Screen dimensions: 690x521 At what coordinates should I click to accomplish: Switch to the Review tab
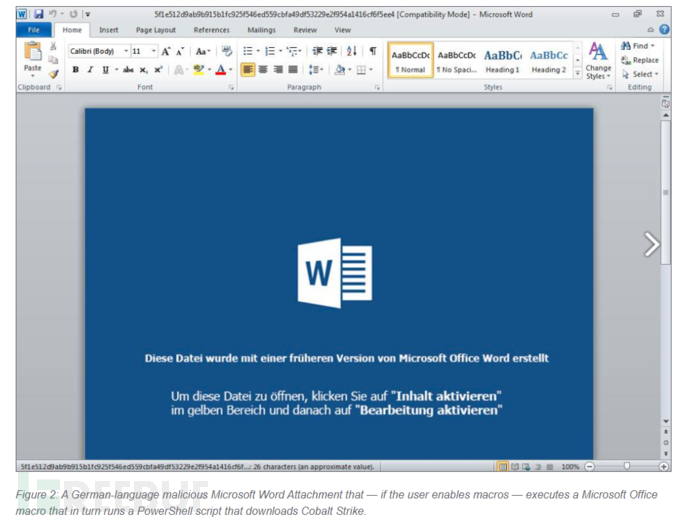click(x=305, y=30)
